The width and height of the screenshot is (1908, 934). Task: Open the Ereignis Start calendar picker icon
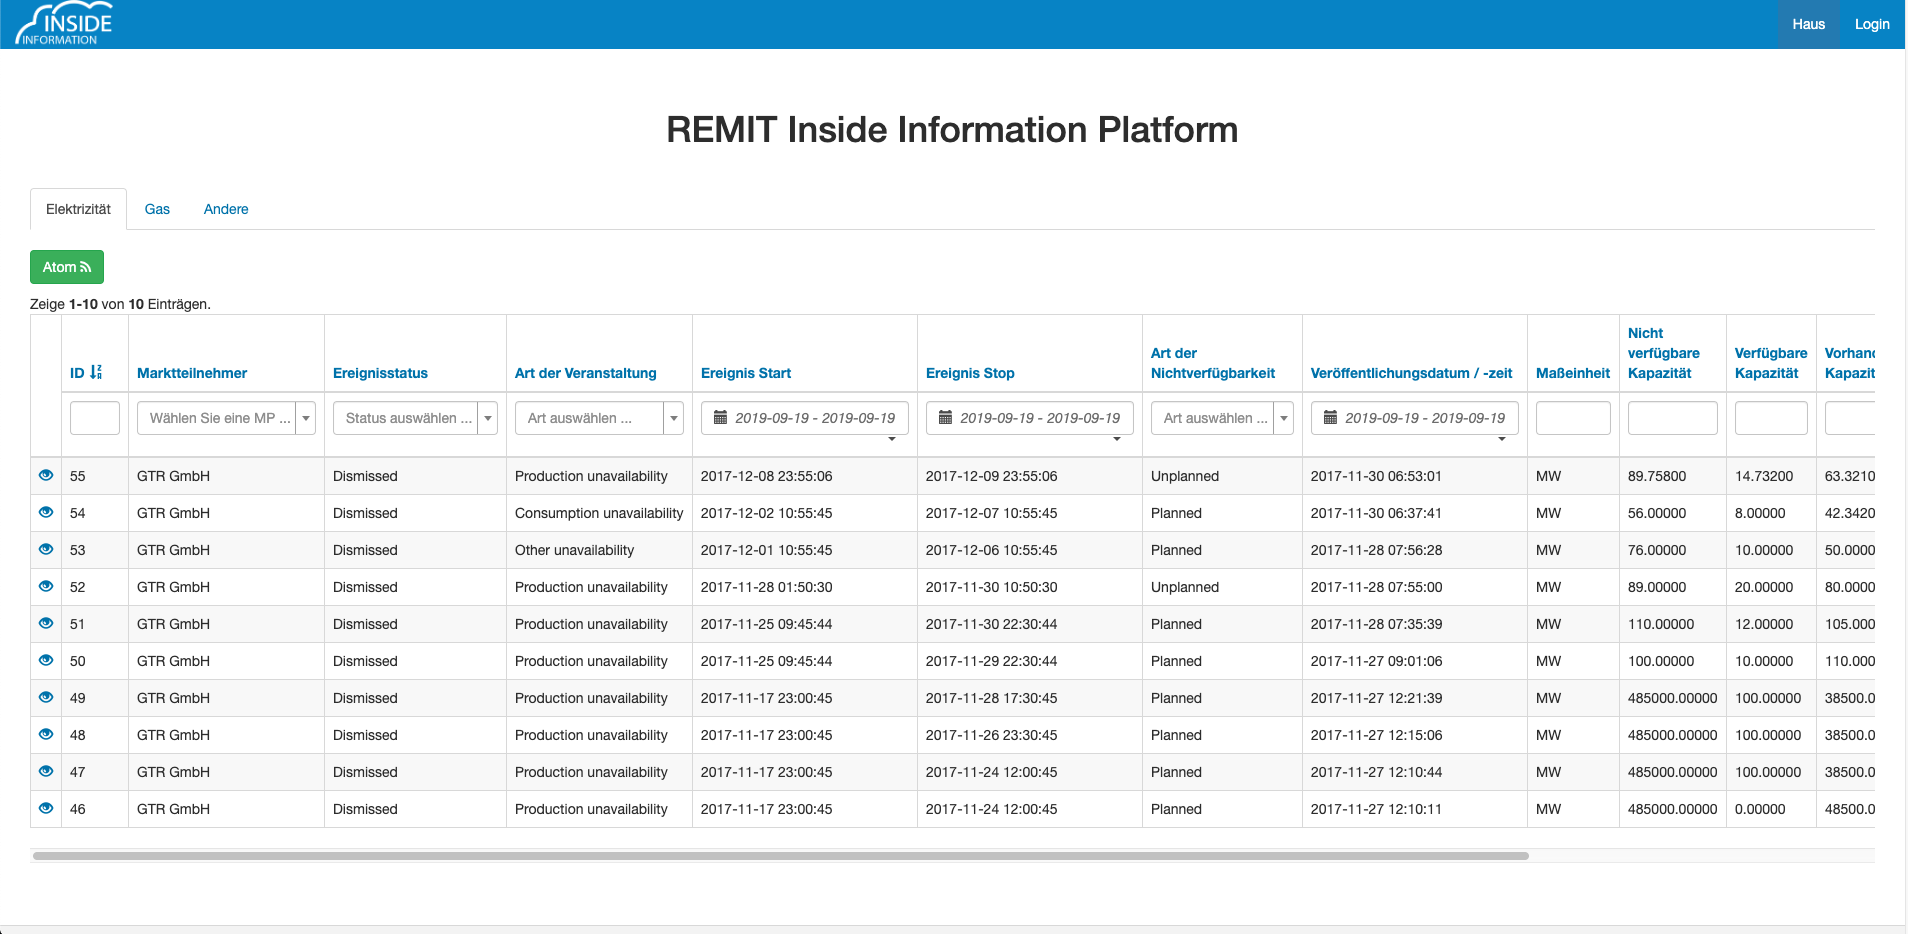723,417
